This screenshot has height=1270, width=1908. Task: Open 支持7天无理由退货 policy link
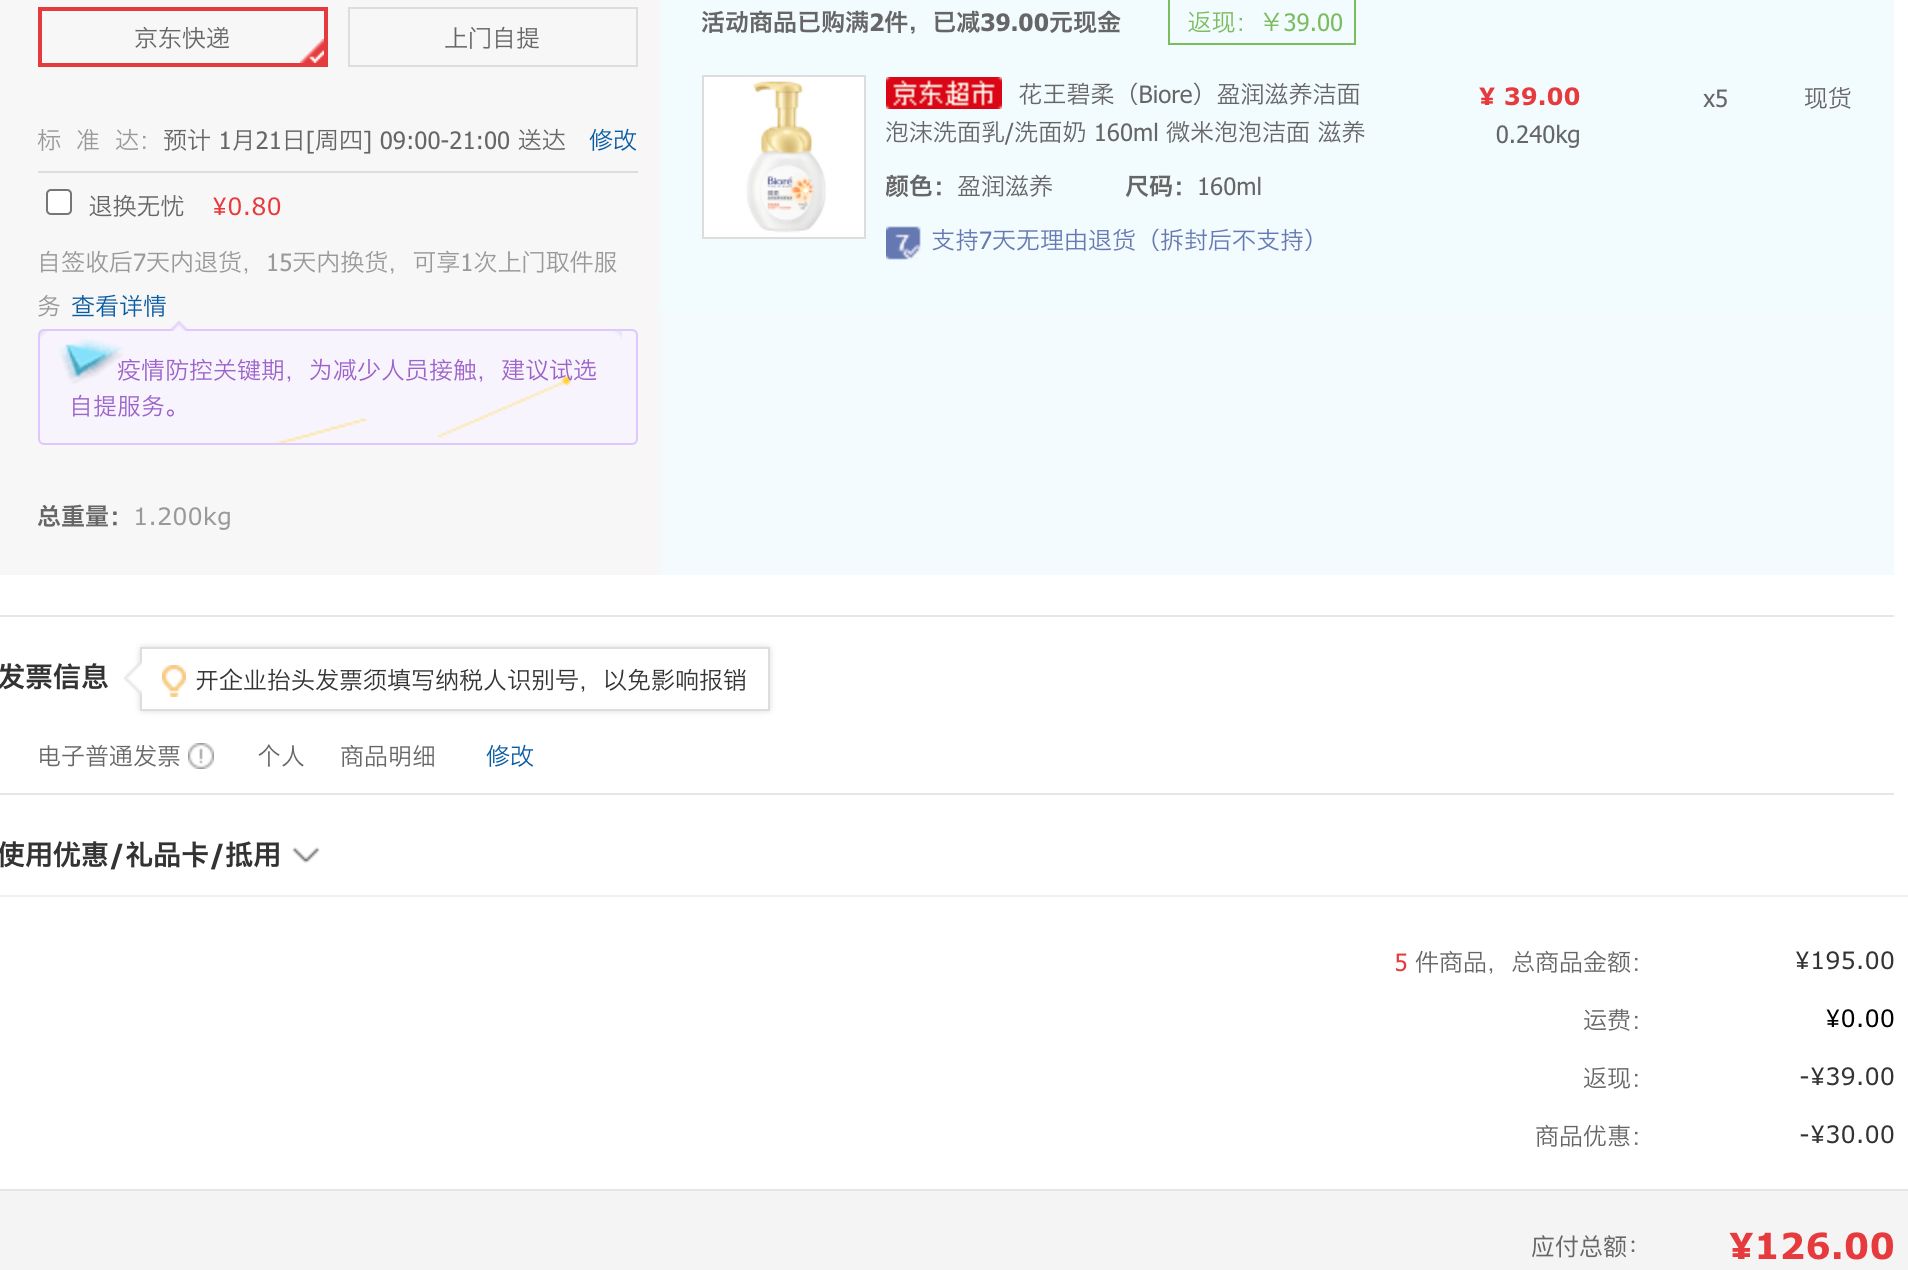(1122, 241)
